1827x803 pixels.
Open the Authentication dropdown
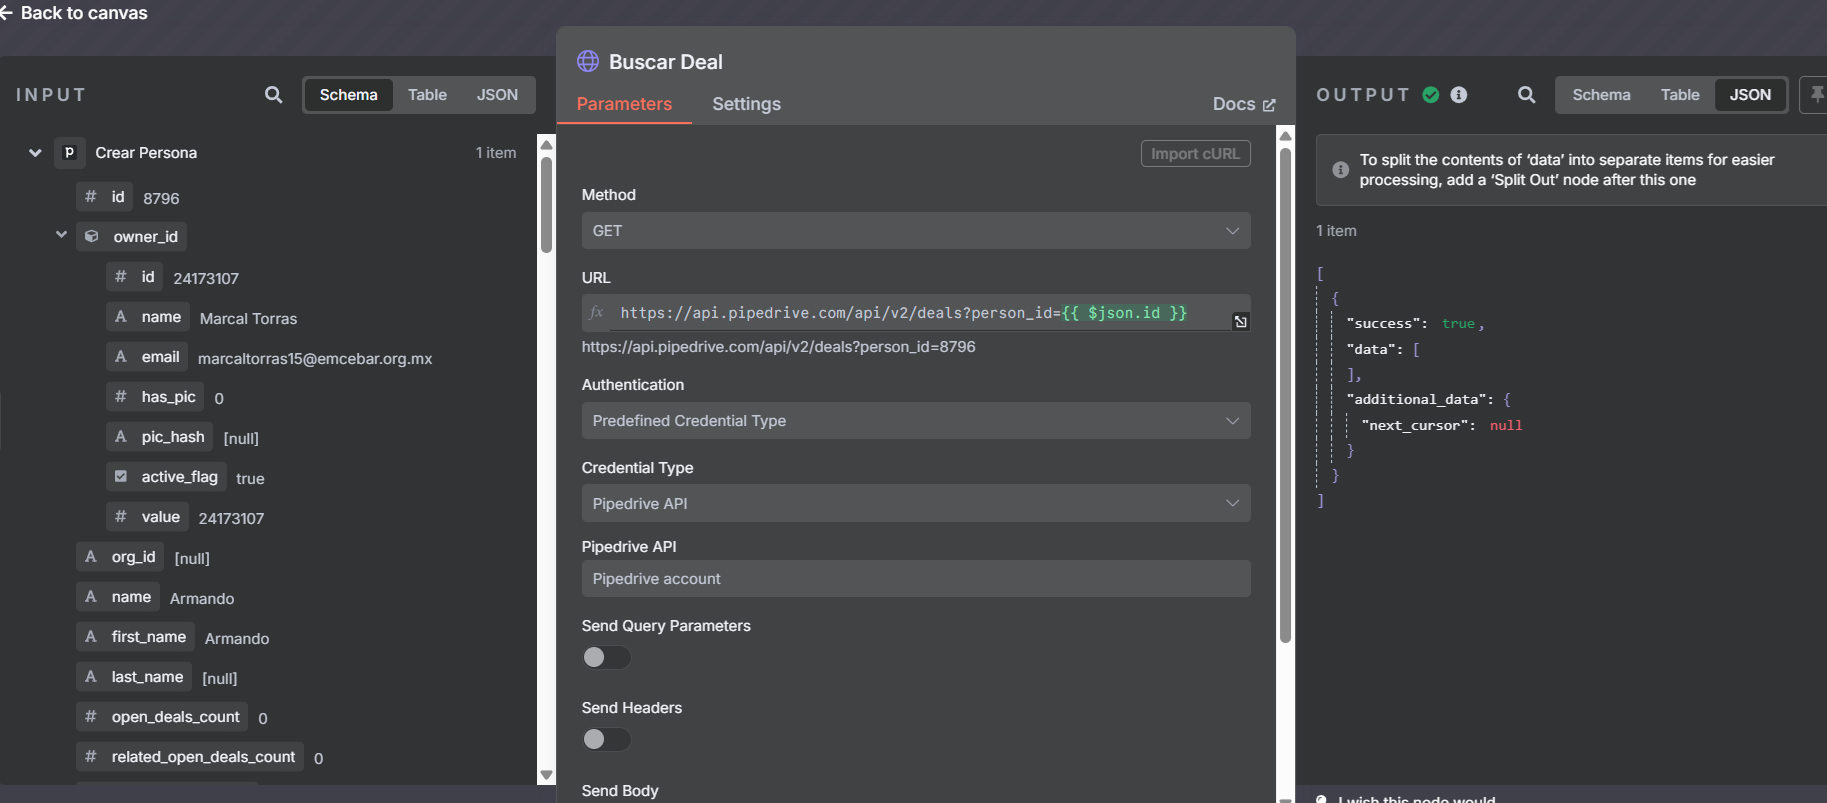tap(916, 421)
